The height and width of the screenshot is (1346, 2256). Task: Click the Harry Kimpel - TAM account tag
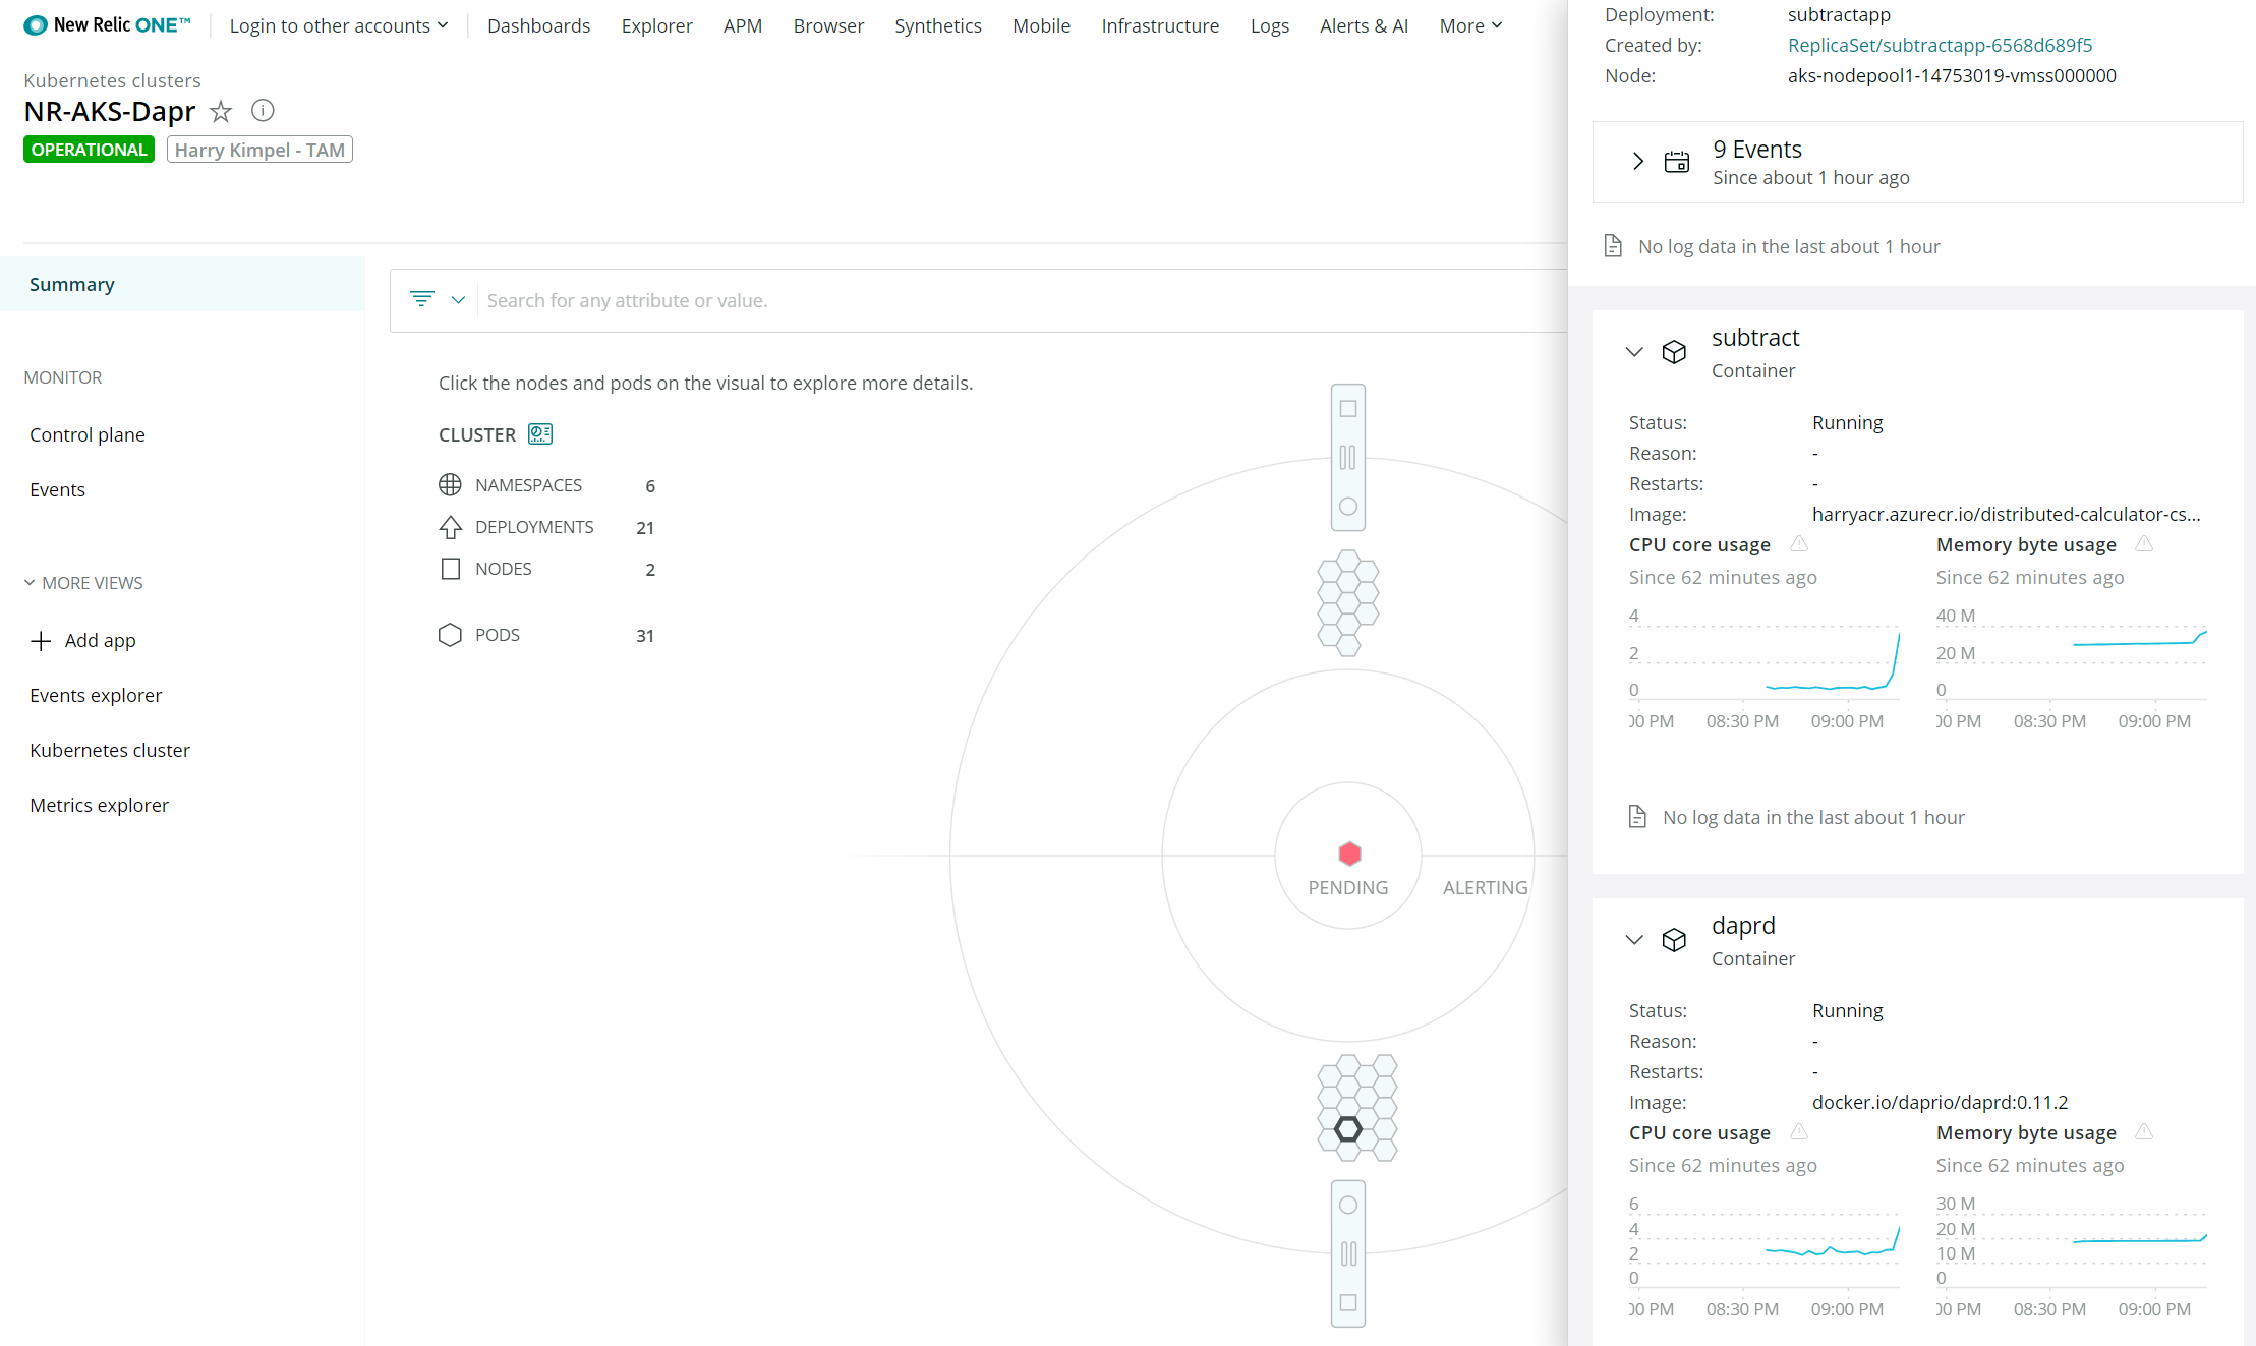(x=260, y=150)
